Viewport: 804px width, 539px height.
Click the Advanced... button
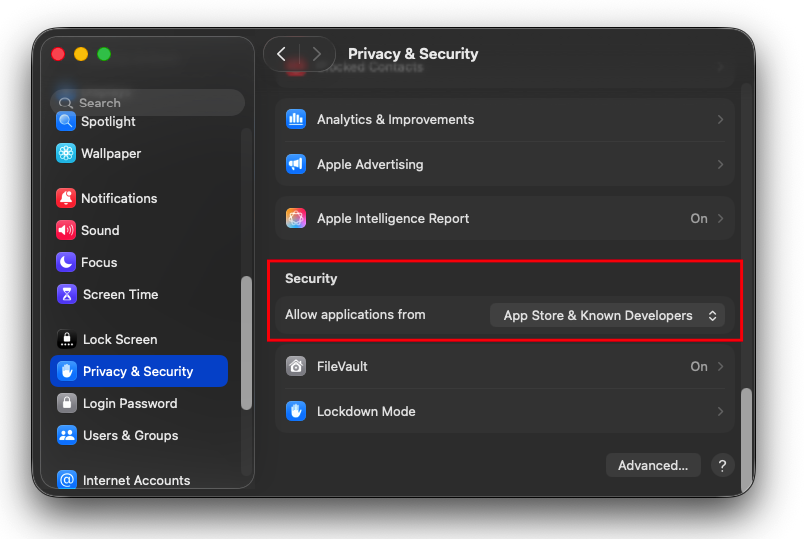click(x=653, y=465)
